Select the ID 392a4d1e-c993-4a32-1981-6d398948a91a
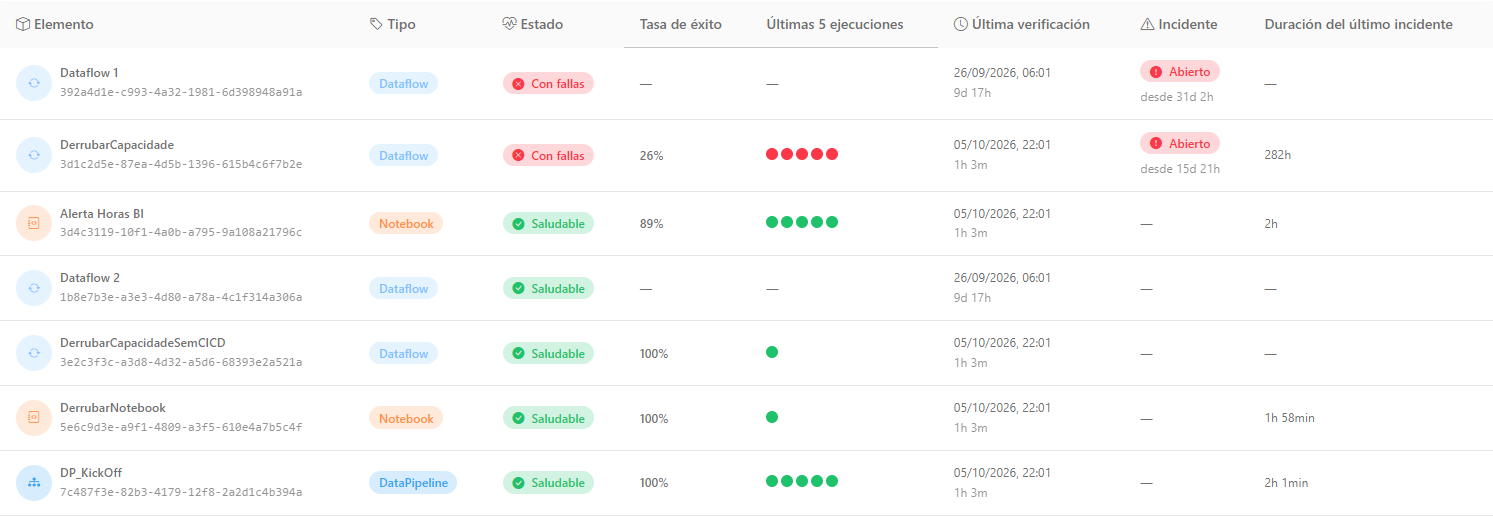 pos(181,92)
